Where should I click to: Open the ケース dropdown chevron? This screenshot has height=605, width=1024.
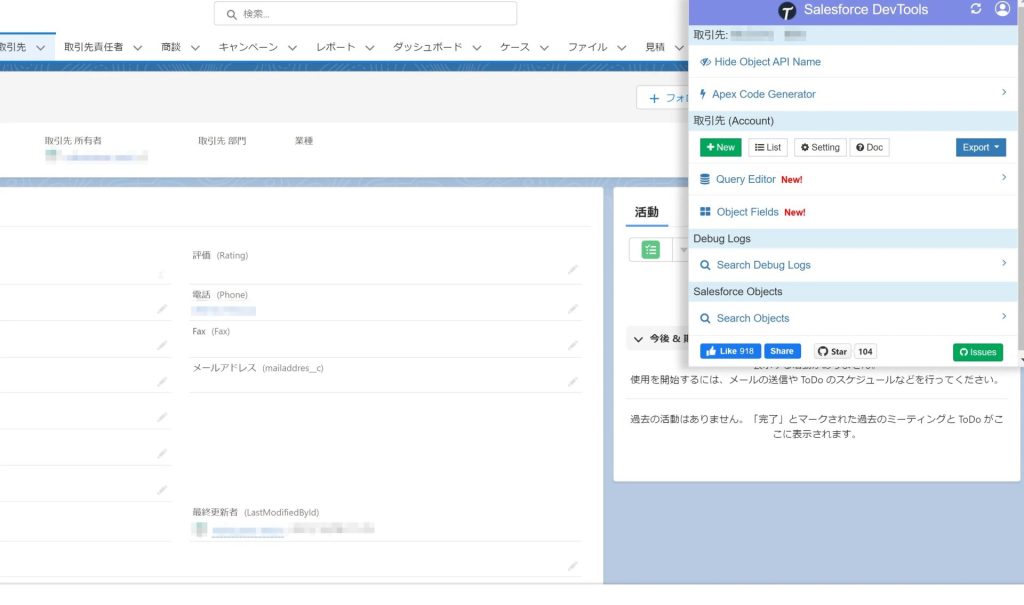click(x=544, y=48)
